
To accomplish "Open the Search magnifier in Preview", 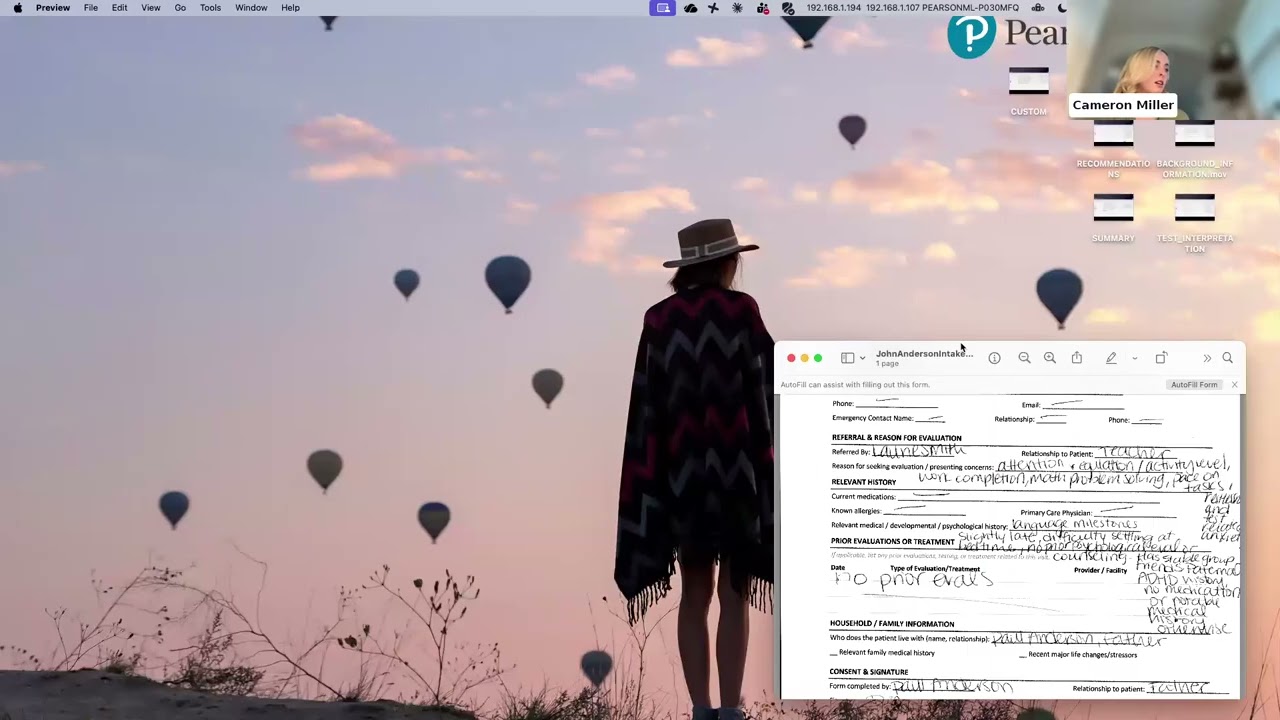I will (1228, 358).
